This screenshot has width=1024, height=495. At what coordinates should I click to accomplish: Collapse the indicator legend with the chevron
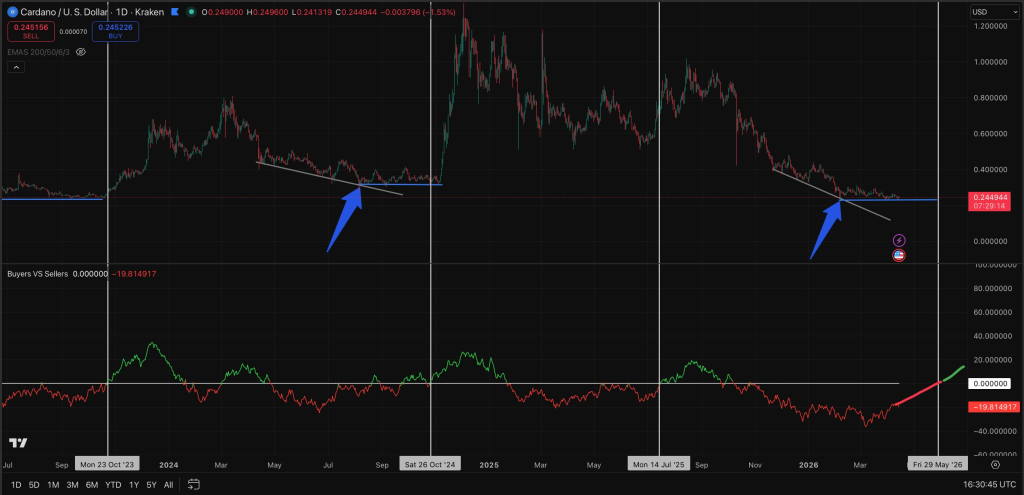(x=16, y=68)
